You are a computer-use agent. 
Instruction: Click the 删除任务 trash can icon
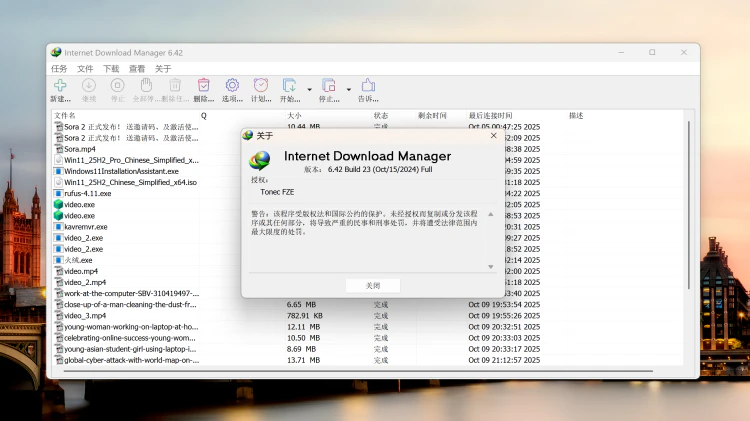point(175,87)
